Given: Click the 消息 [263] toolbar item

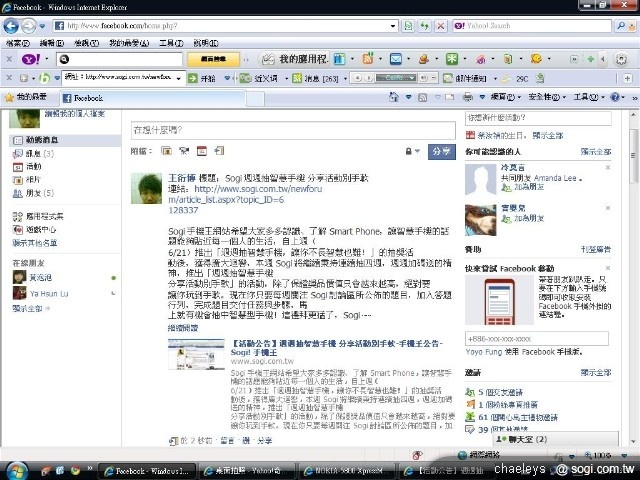Looking at the screenshot, I should point(316,78).
